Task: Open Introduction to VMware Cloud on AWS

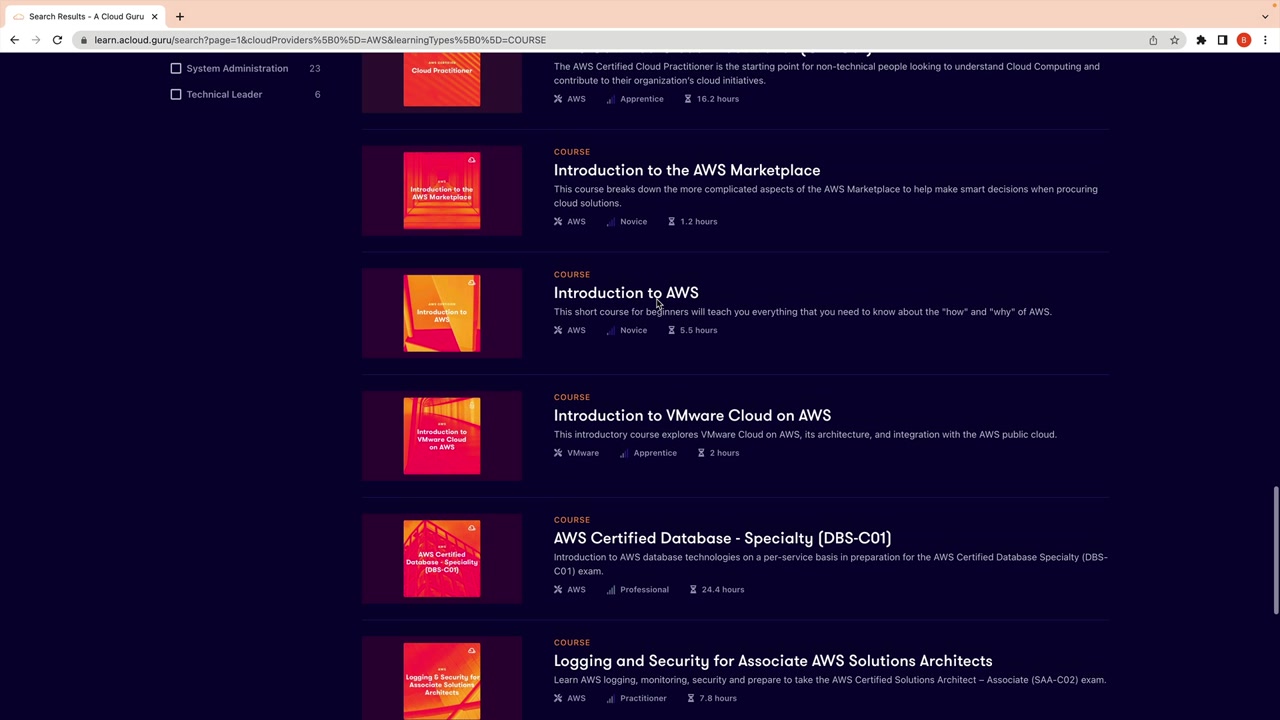Action: (x=692, y=416)
